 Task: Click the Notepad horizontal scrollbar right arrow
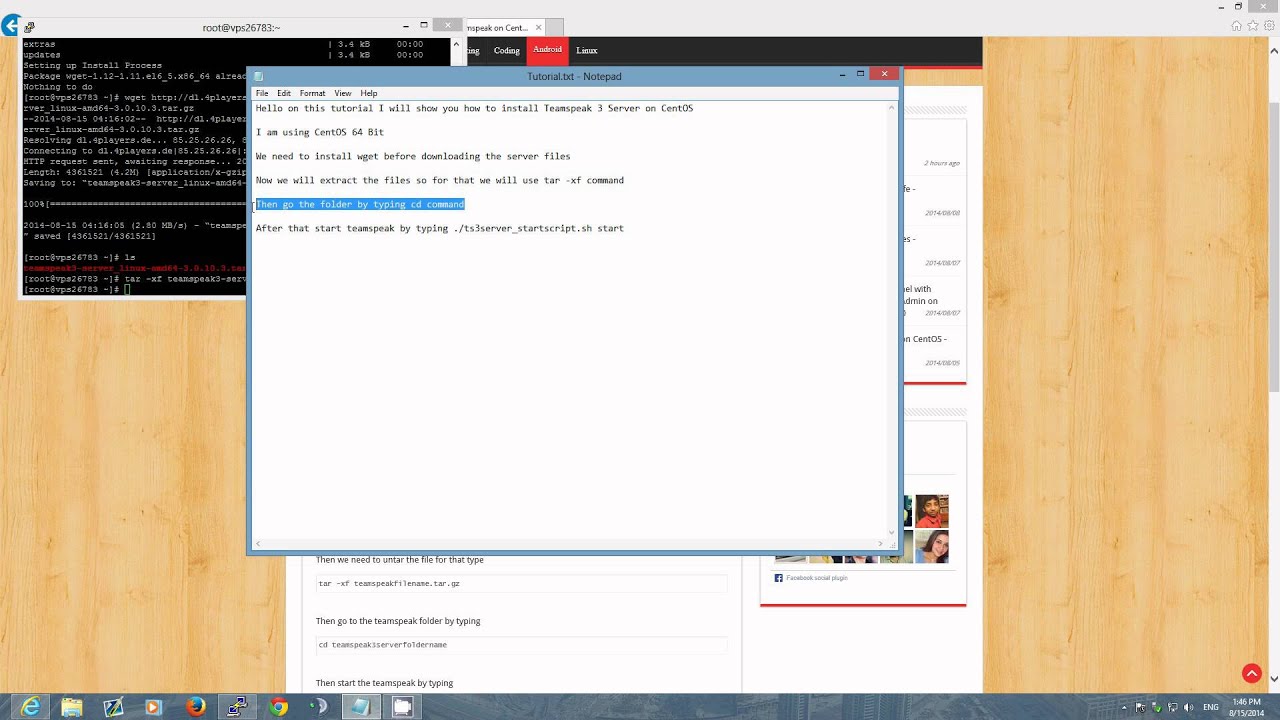click(x=880, y=544)
